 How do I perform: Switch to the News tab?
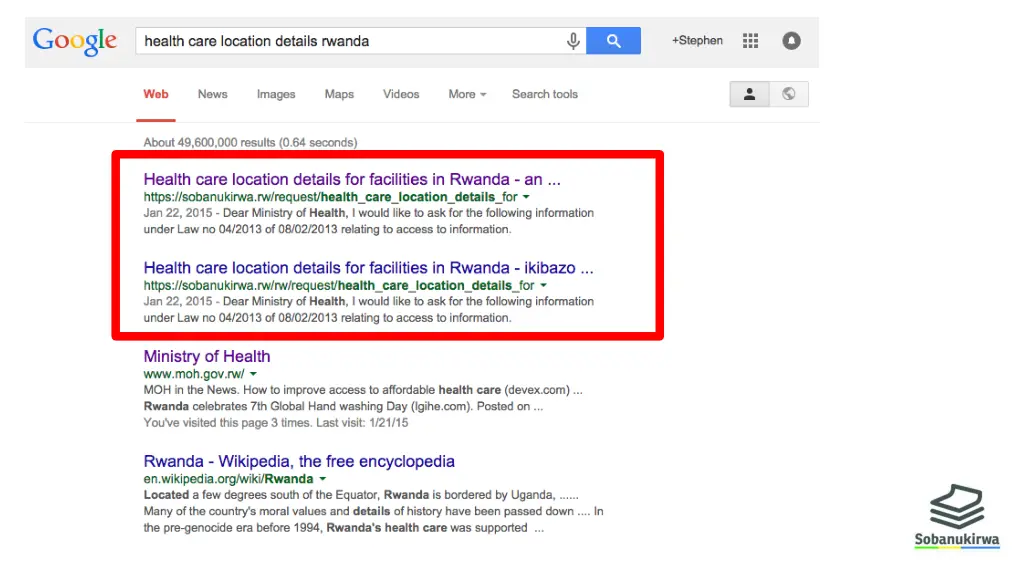pos(212,94)
